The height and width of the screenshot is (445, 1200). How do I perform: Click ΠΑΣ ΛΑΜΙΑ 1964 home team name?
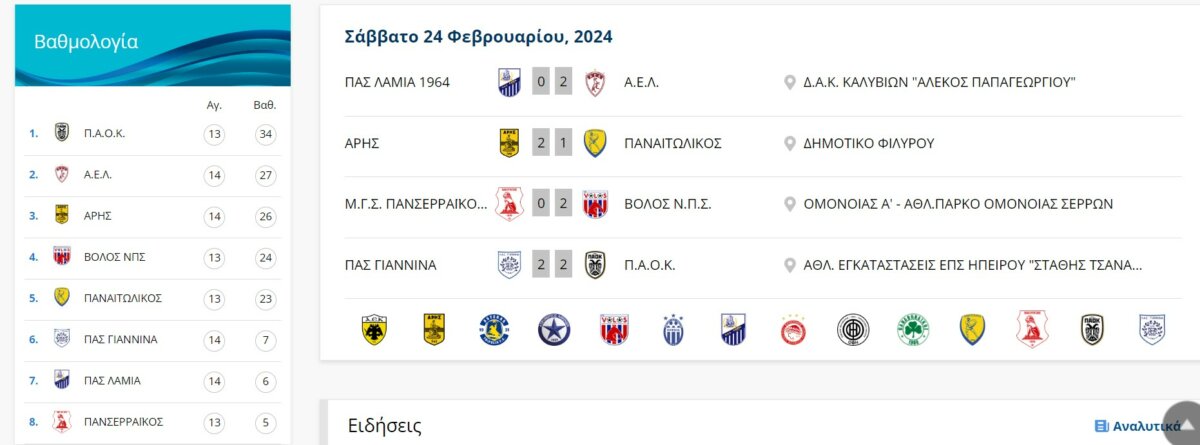tap(397, 82)
